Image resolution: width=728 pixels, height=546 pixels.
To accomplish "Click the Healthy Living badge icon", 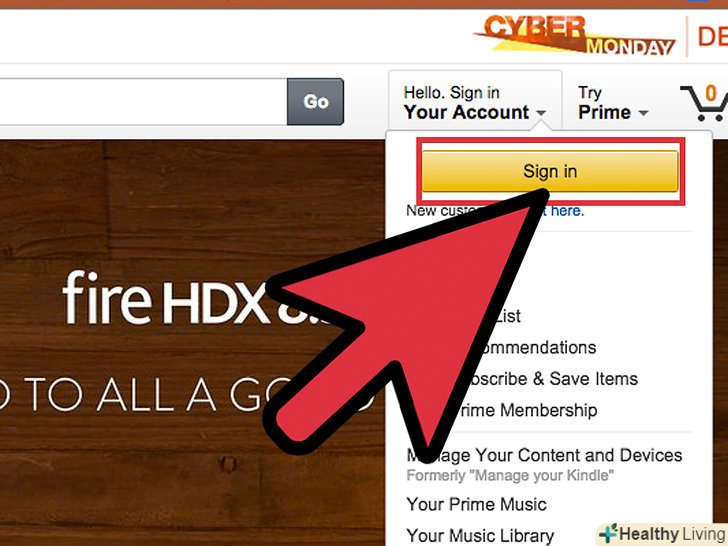I will tap(608, 534).
